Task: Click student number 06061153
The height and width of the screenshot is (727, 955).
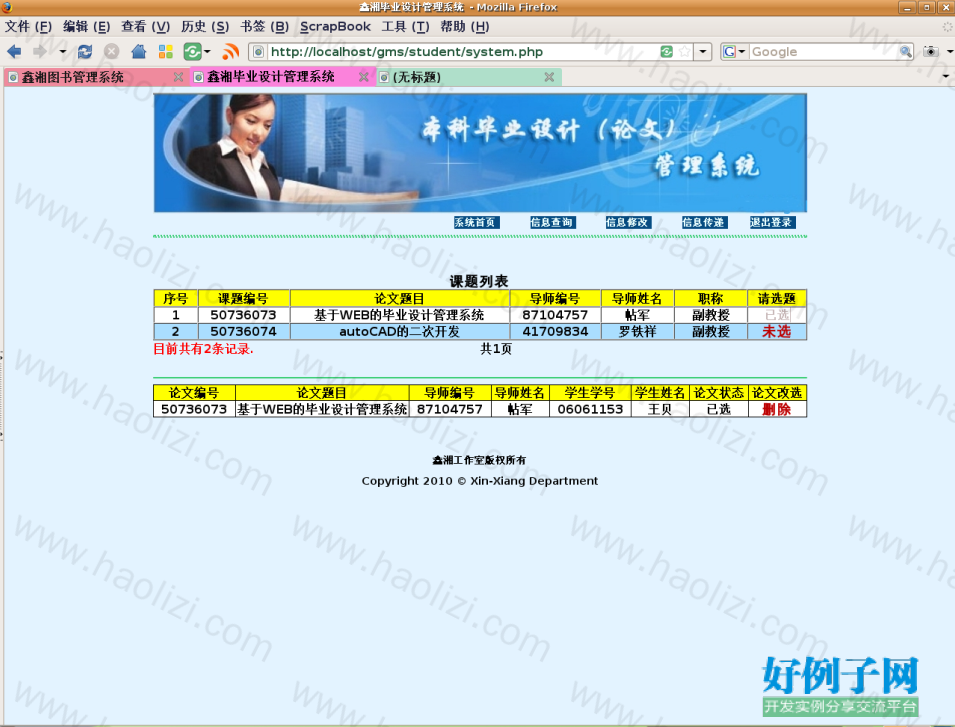Action: point(590,409)
